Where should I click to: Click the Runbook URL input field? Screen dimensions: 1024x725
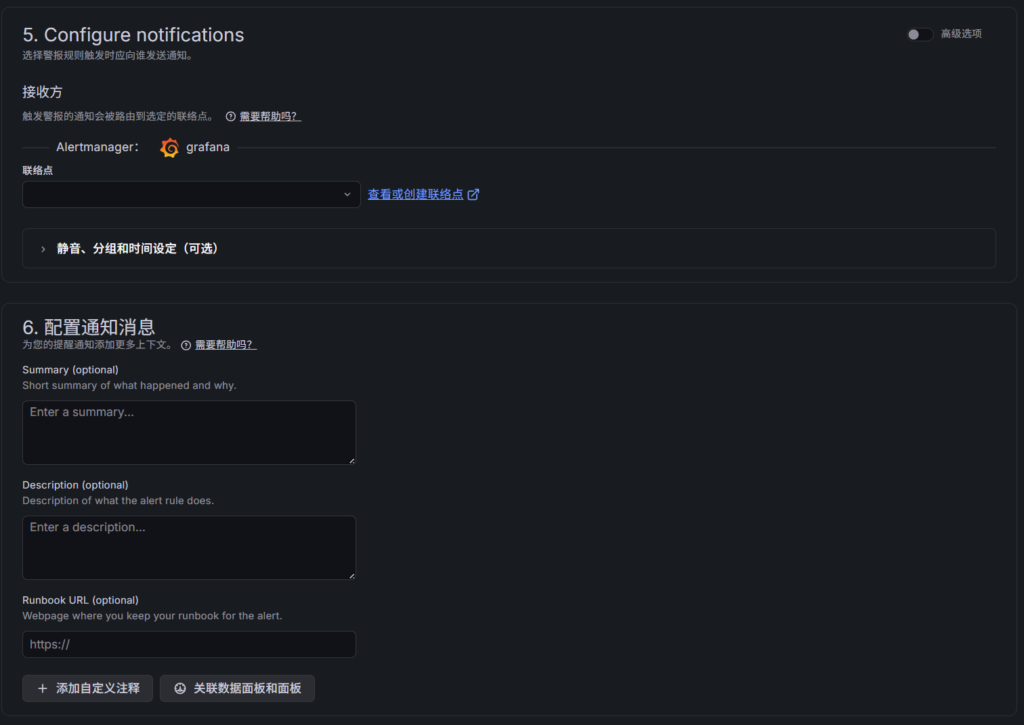189,645
